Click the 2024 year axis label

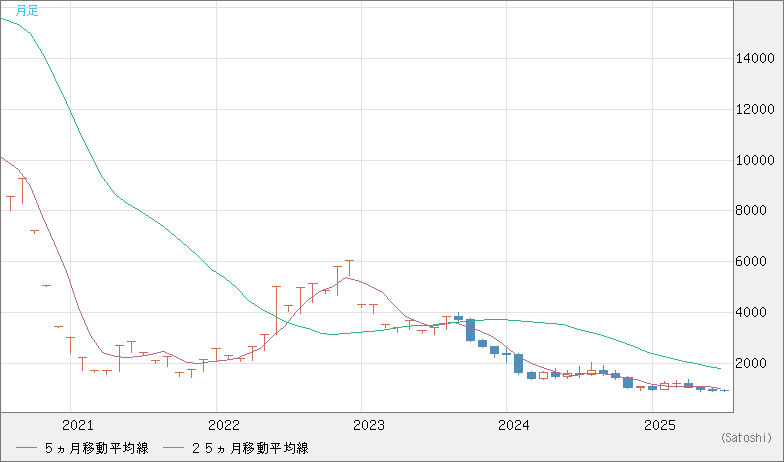click(514, 426)
